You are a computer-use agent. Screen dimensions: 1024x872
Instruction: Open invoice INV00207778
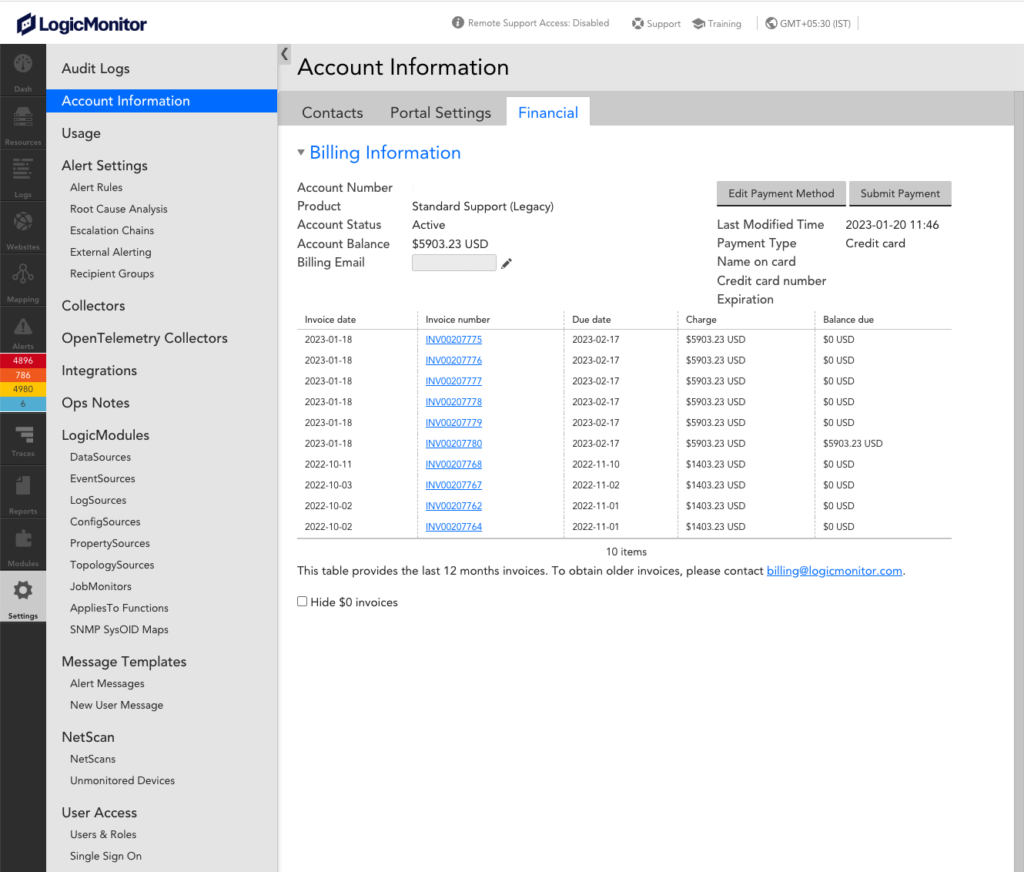pyautogui.click(x=453, y=402)
